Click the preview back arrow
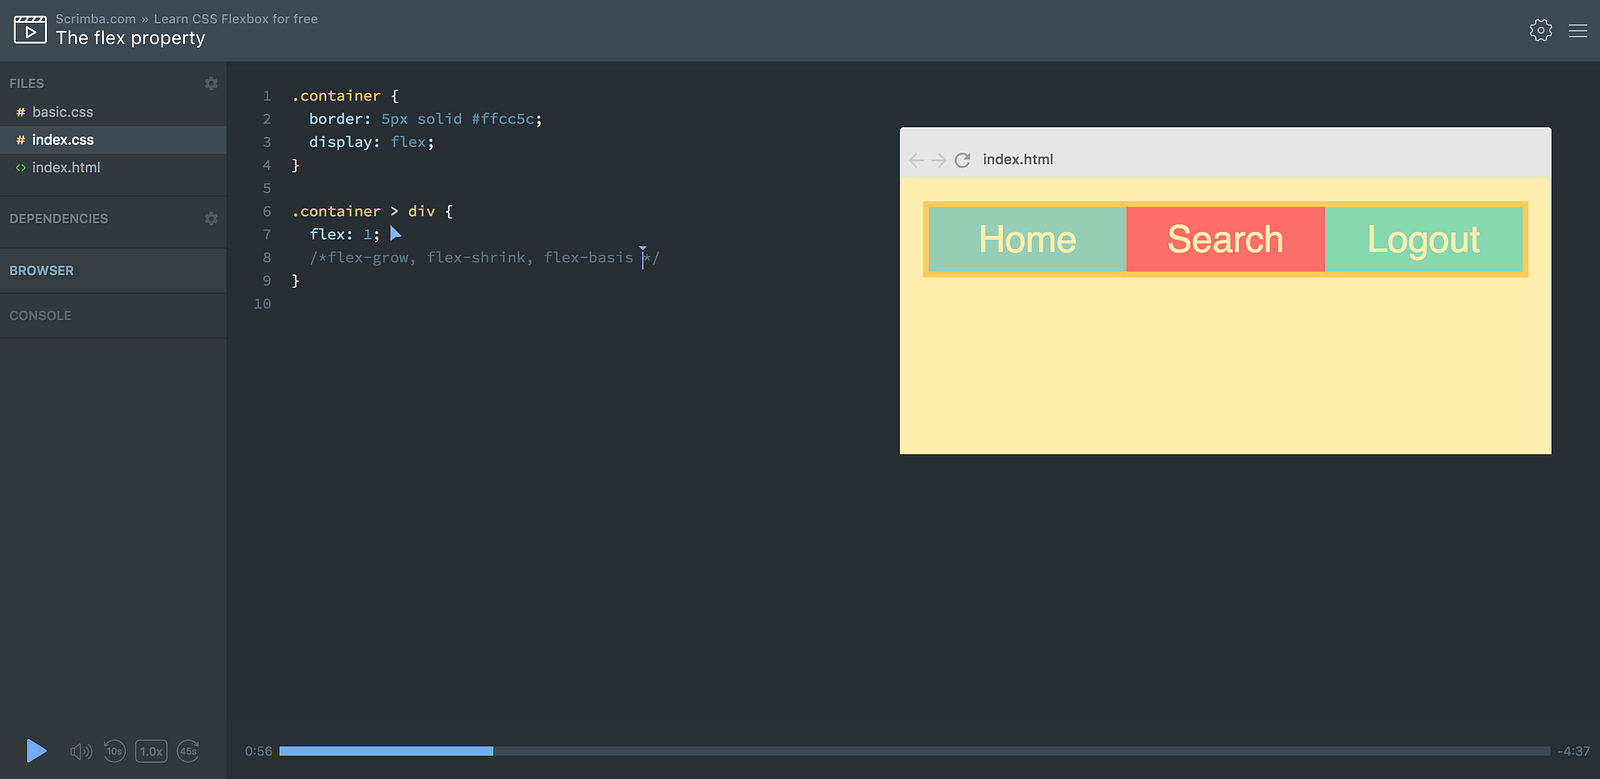 (x=916, y=160)
